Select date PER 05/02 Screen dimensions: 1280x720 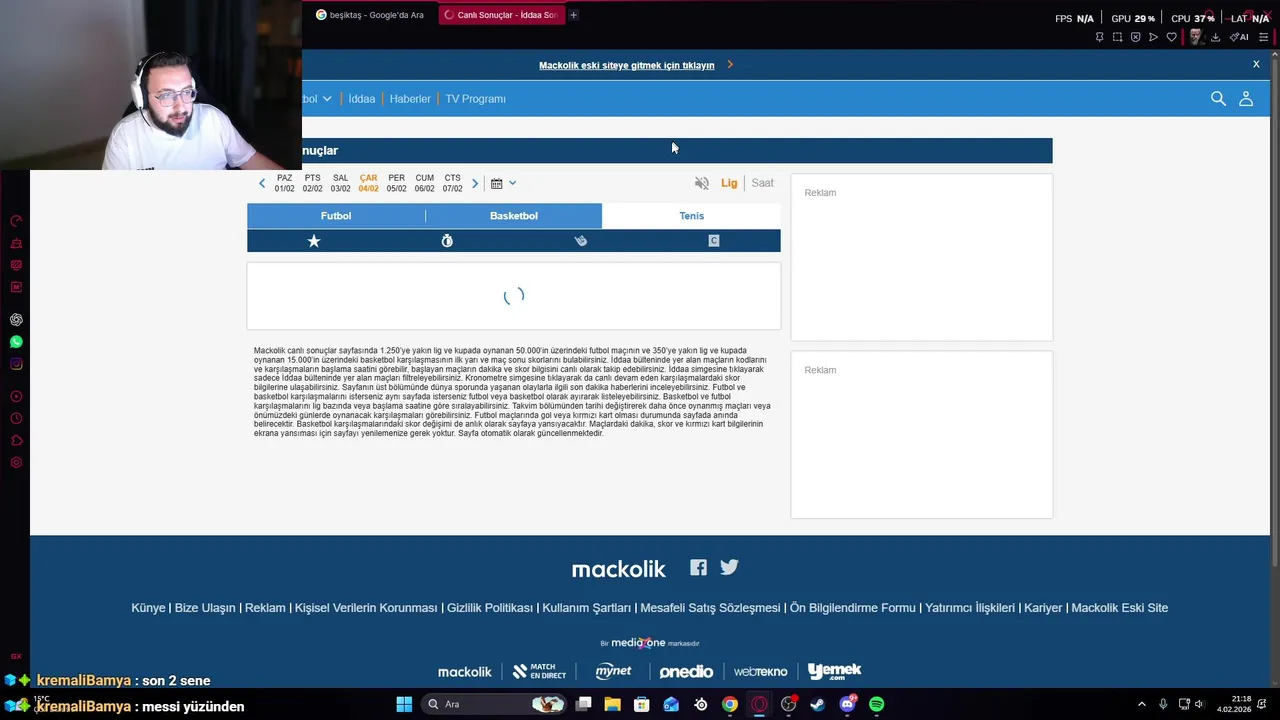tap(397, 183)
